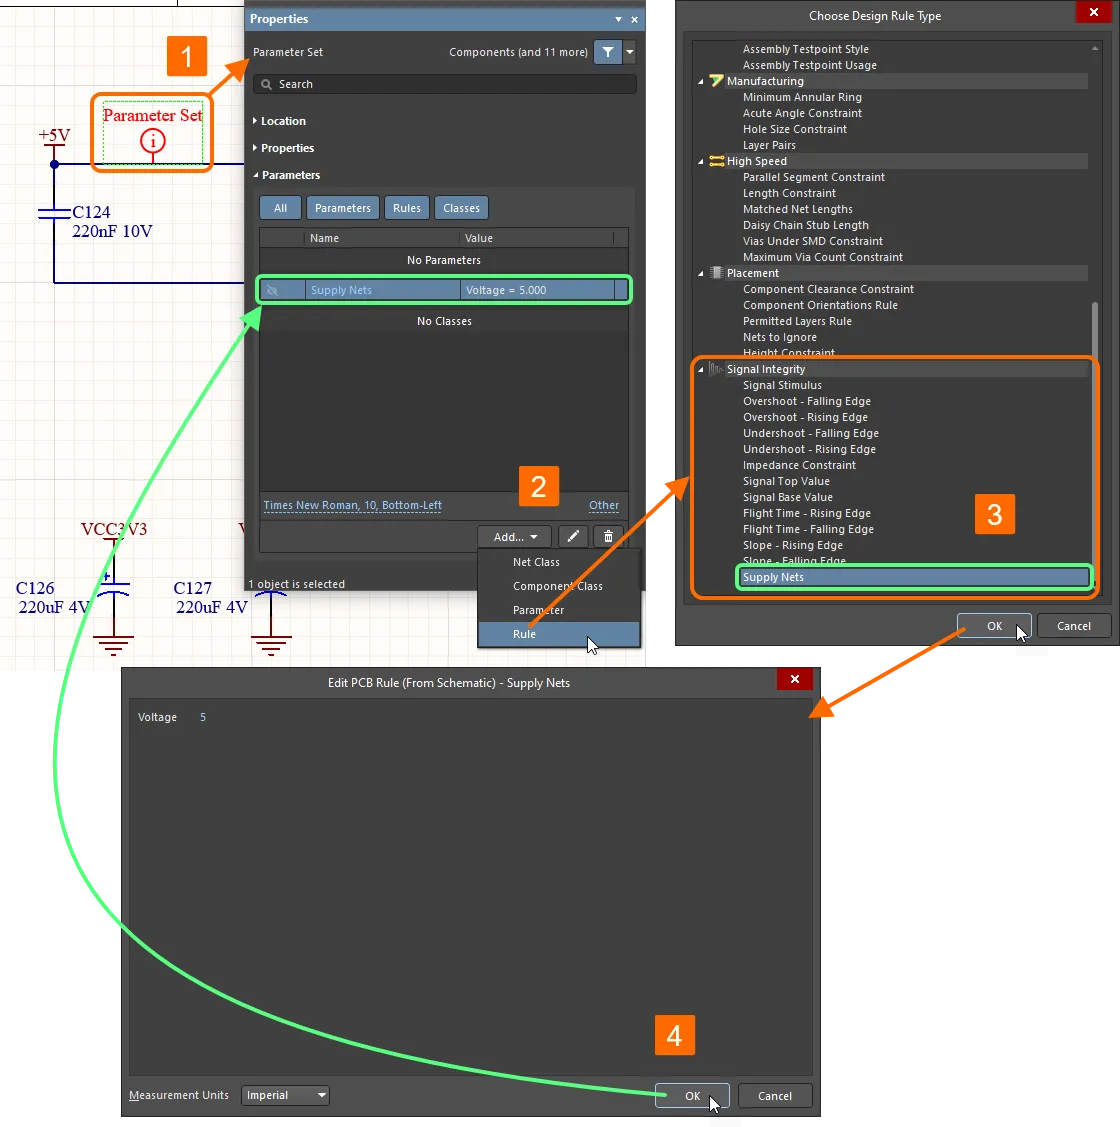Select Layer Pairs rule
Screen dimensions: 1120x1127
pos(769,145)
